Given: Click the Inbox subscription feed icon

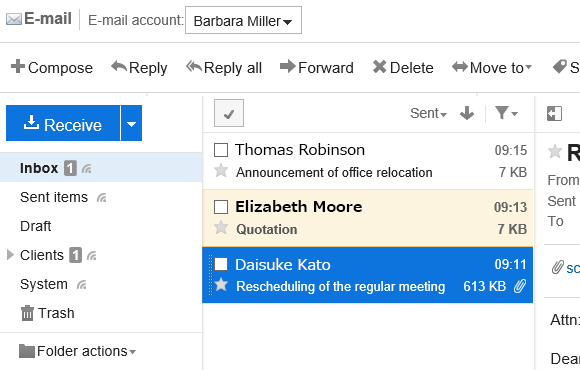Looking at the screenshot, I should click(x=87, y=169).
